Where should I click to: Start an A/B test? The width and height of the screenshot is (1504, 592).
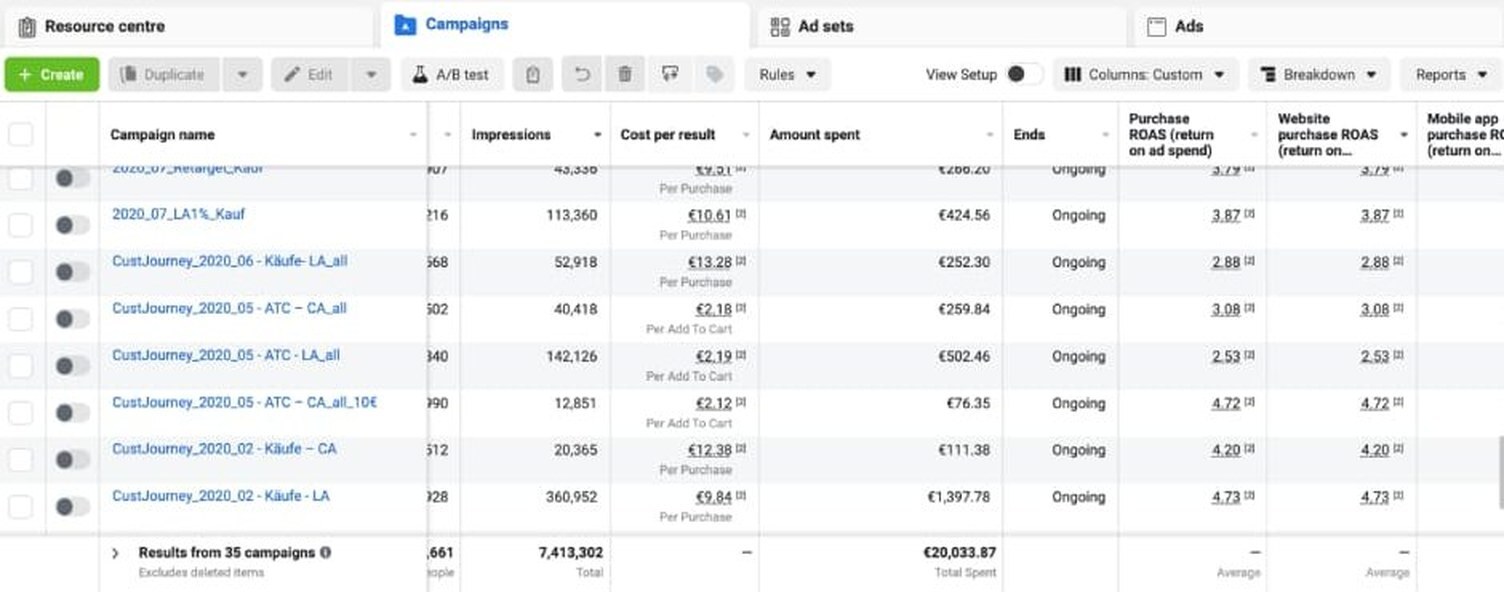click(452, 75)
